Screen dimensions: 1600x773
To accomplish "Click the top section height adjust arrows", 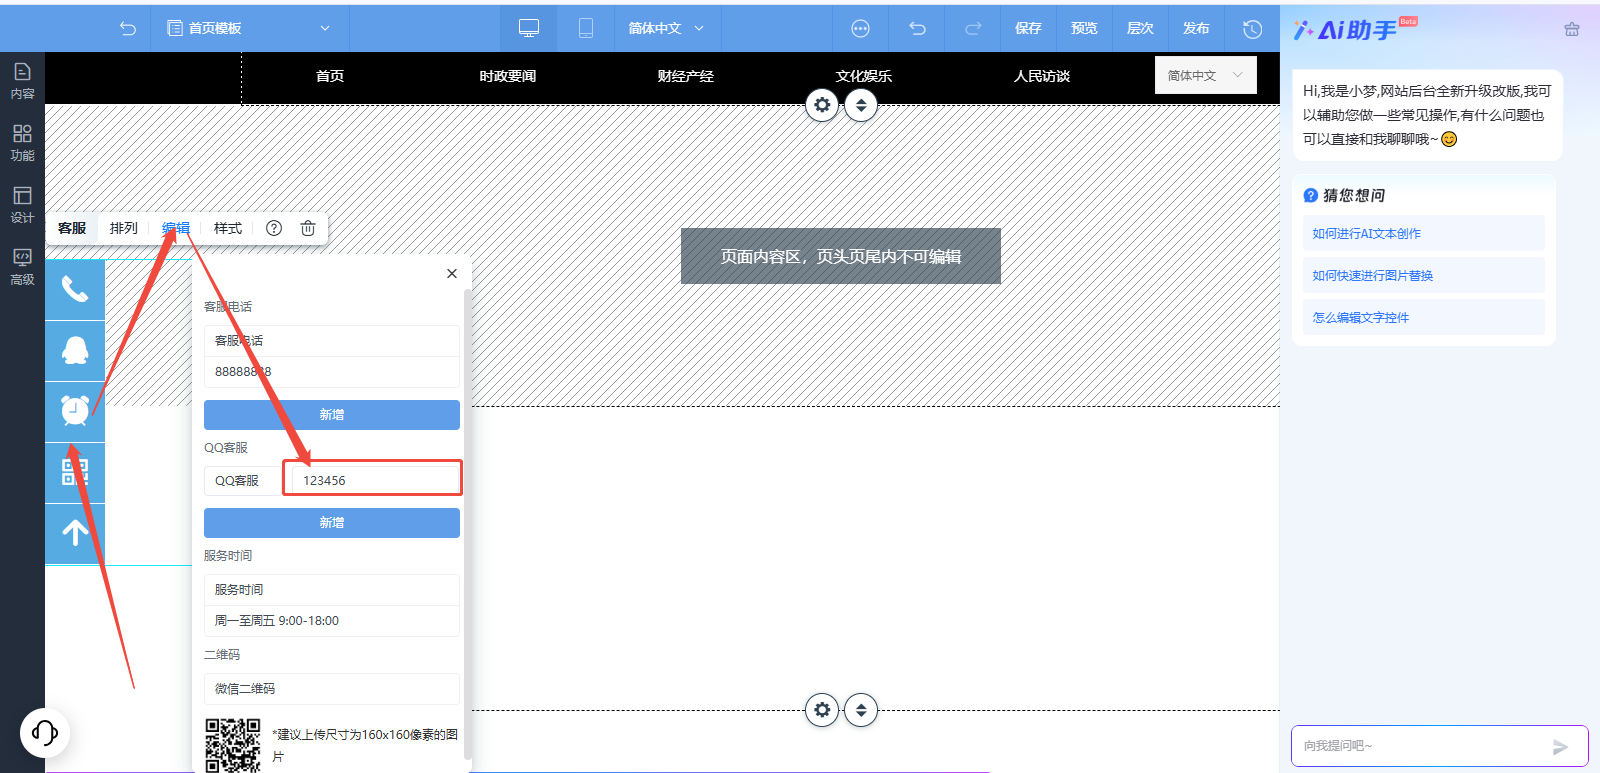I will point(861,105).
